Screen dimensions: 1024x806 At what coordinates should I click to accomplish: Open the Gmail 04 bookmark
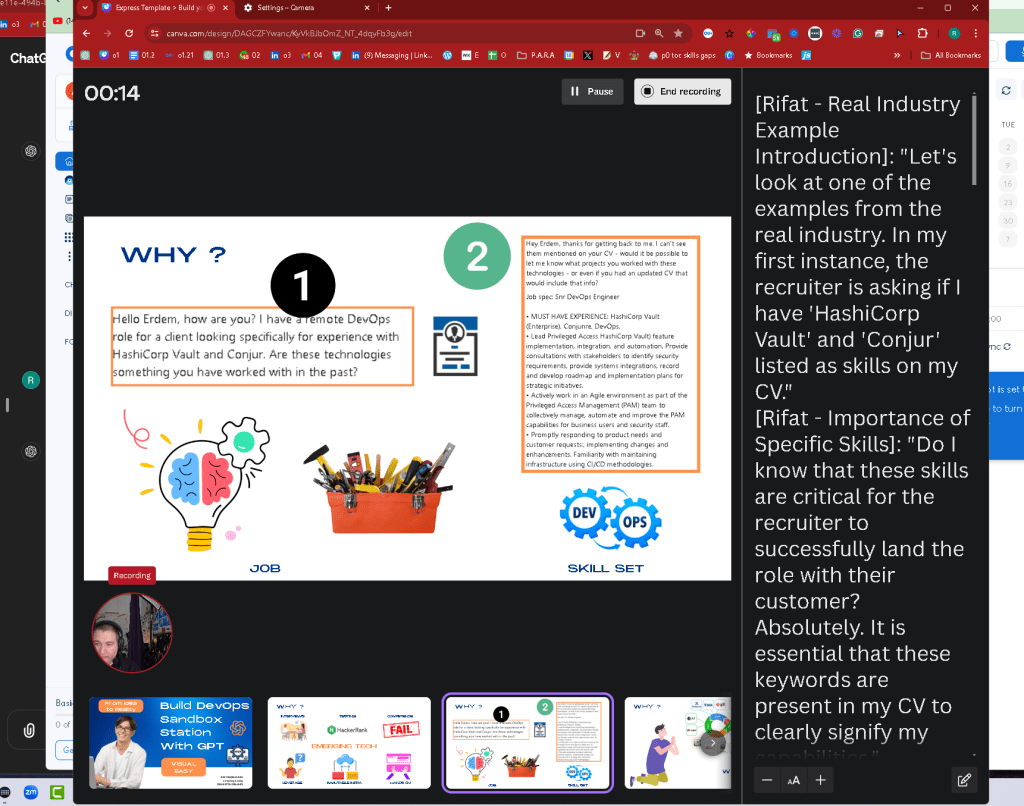pyautogui.click(x=312, y=56)
